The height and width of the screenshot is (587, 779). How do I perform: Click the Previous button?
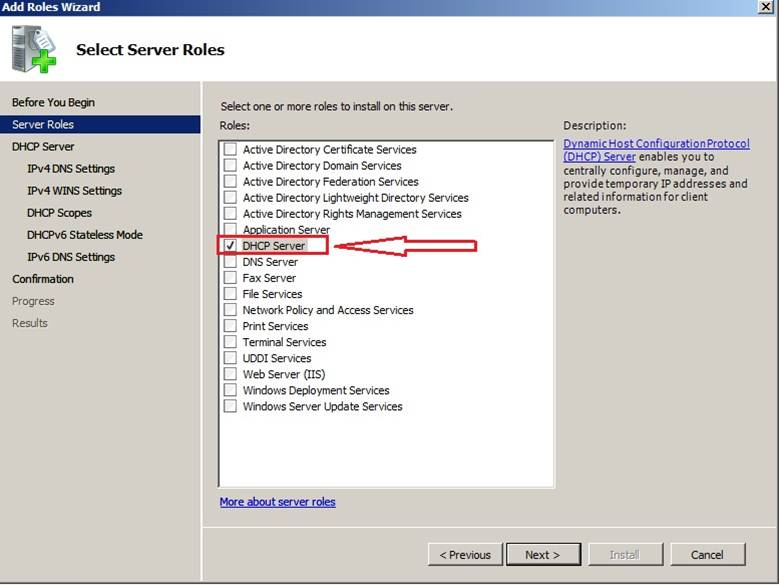coord(465,554)
